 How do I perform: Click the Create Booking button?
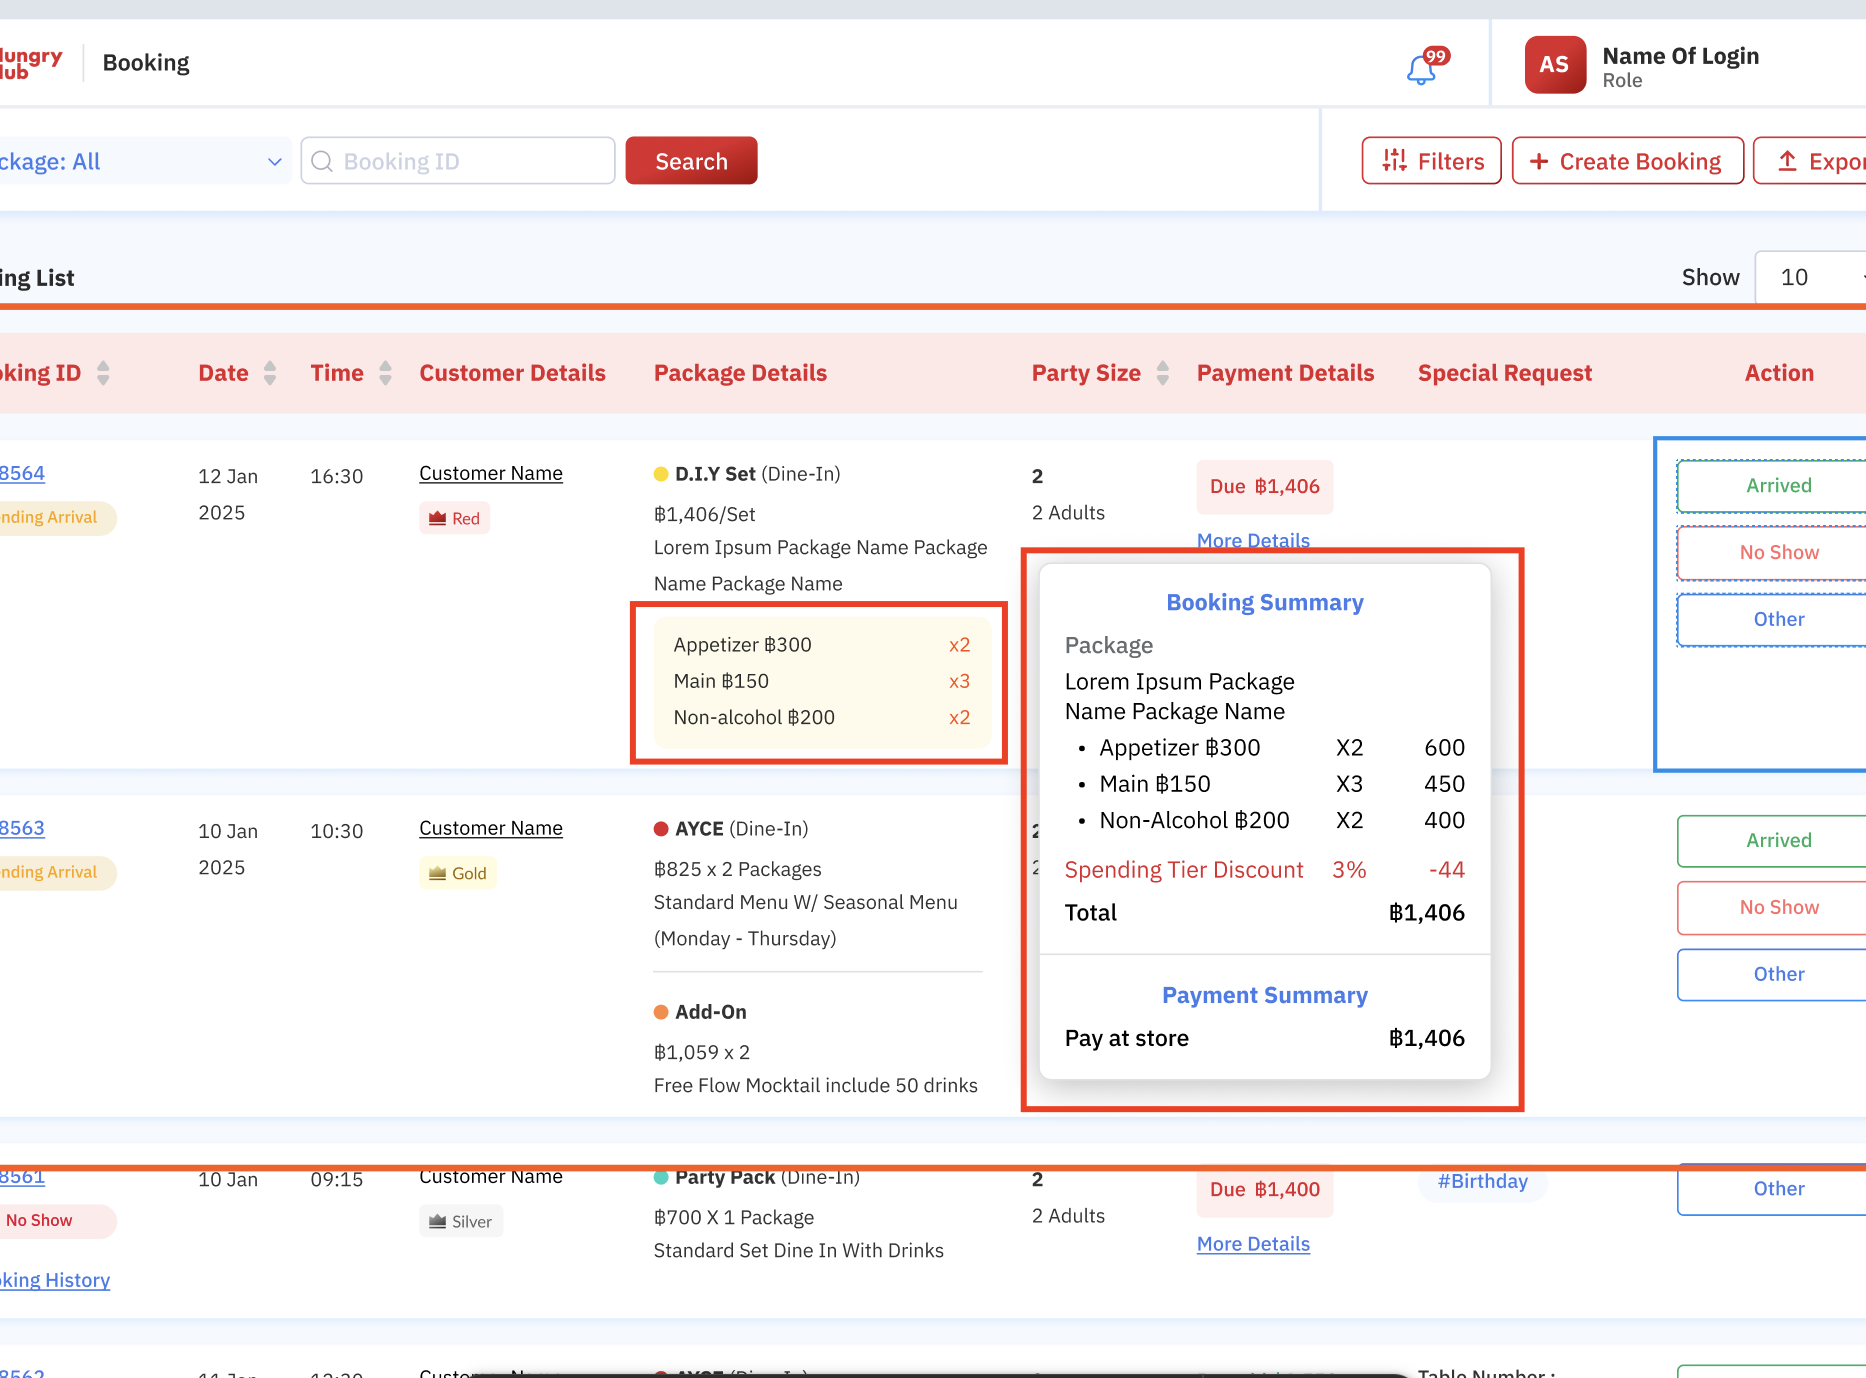click(1627, 161)
